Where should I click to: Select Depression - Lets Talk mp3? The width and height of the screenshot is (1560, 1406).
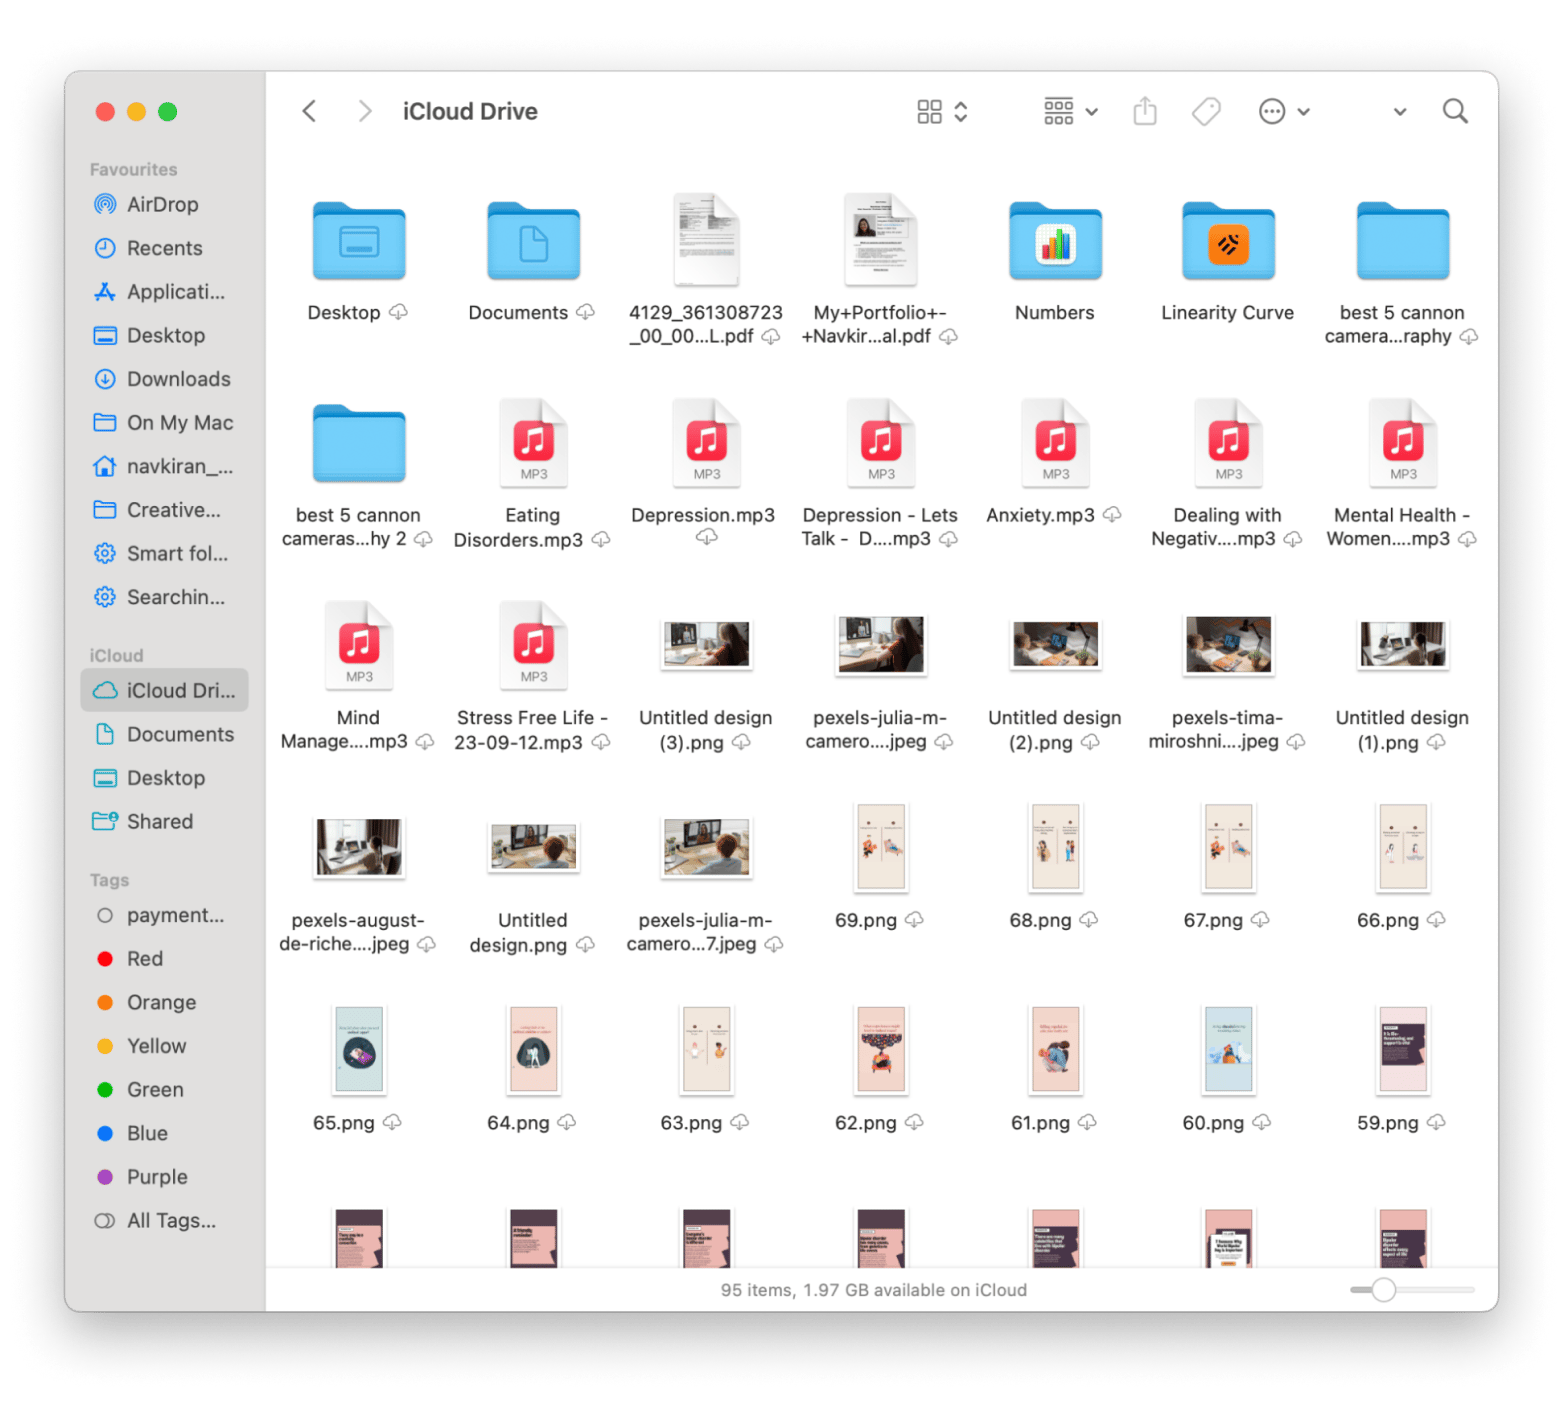coord(881,443)
